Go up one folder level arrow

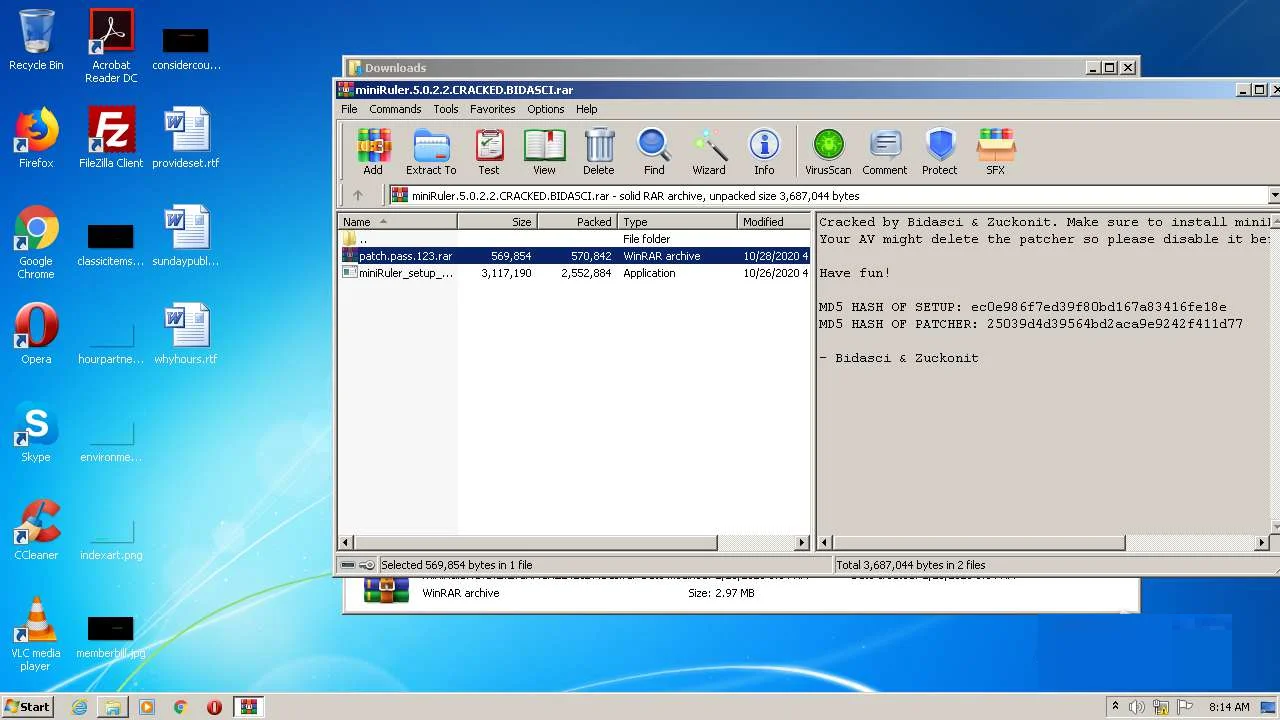coord(358,196)
